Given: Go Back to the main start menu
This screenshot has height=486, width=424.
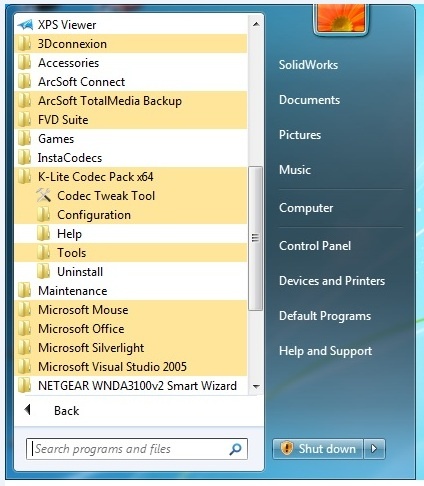Looking at the screenshot, I should (x=66, y=410).
